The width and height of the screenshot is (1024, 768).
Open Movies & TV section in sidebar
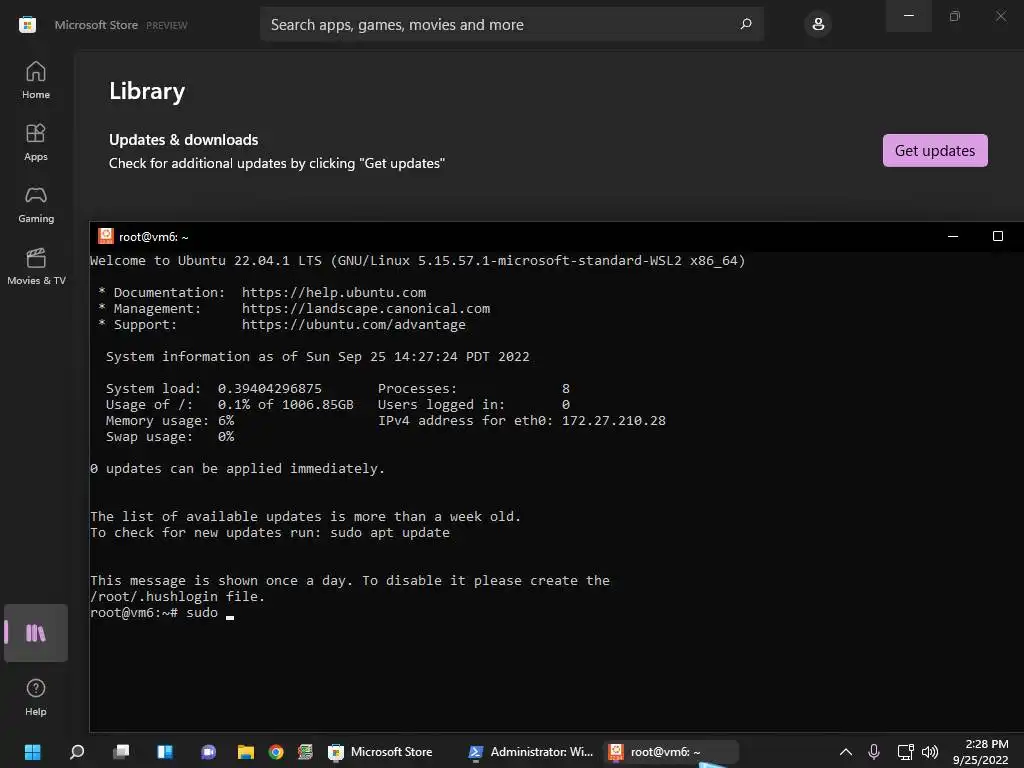pos(36,266)
